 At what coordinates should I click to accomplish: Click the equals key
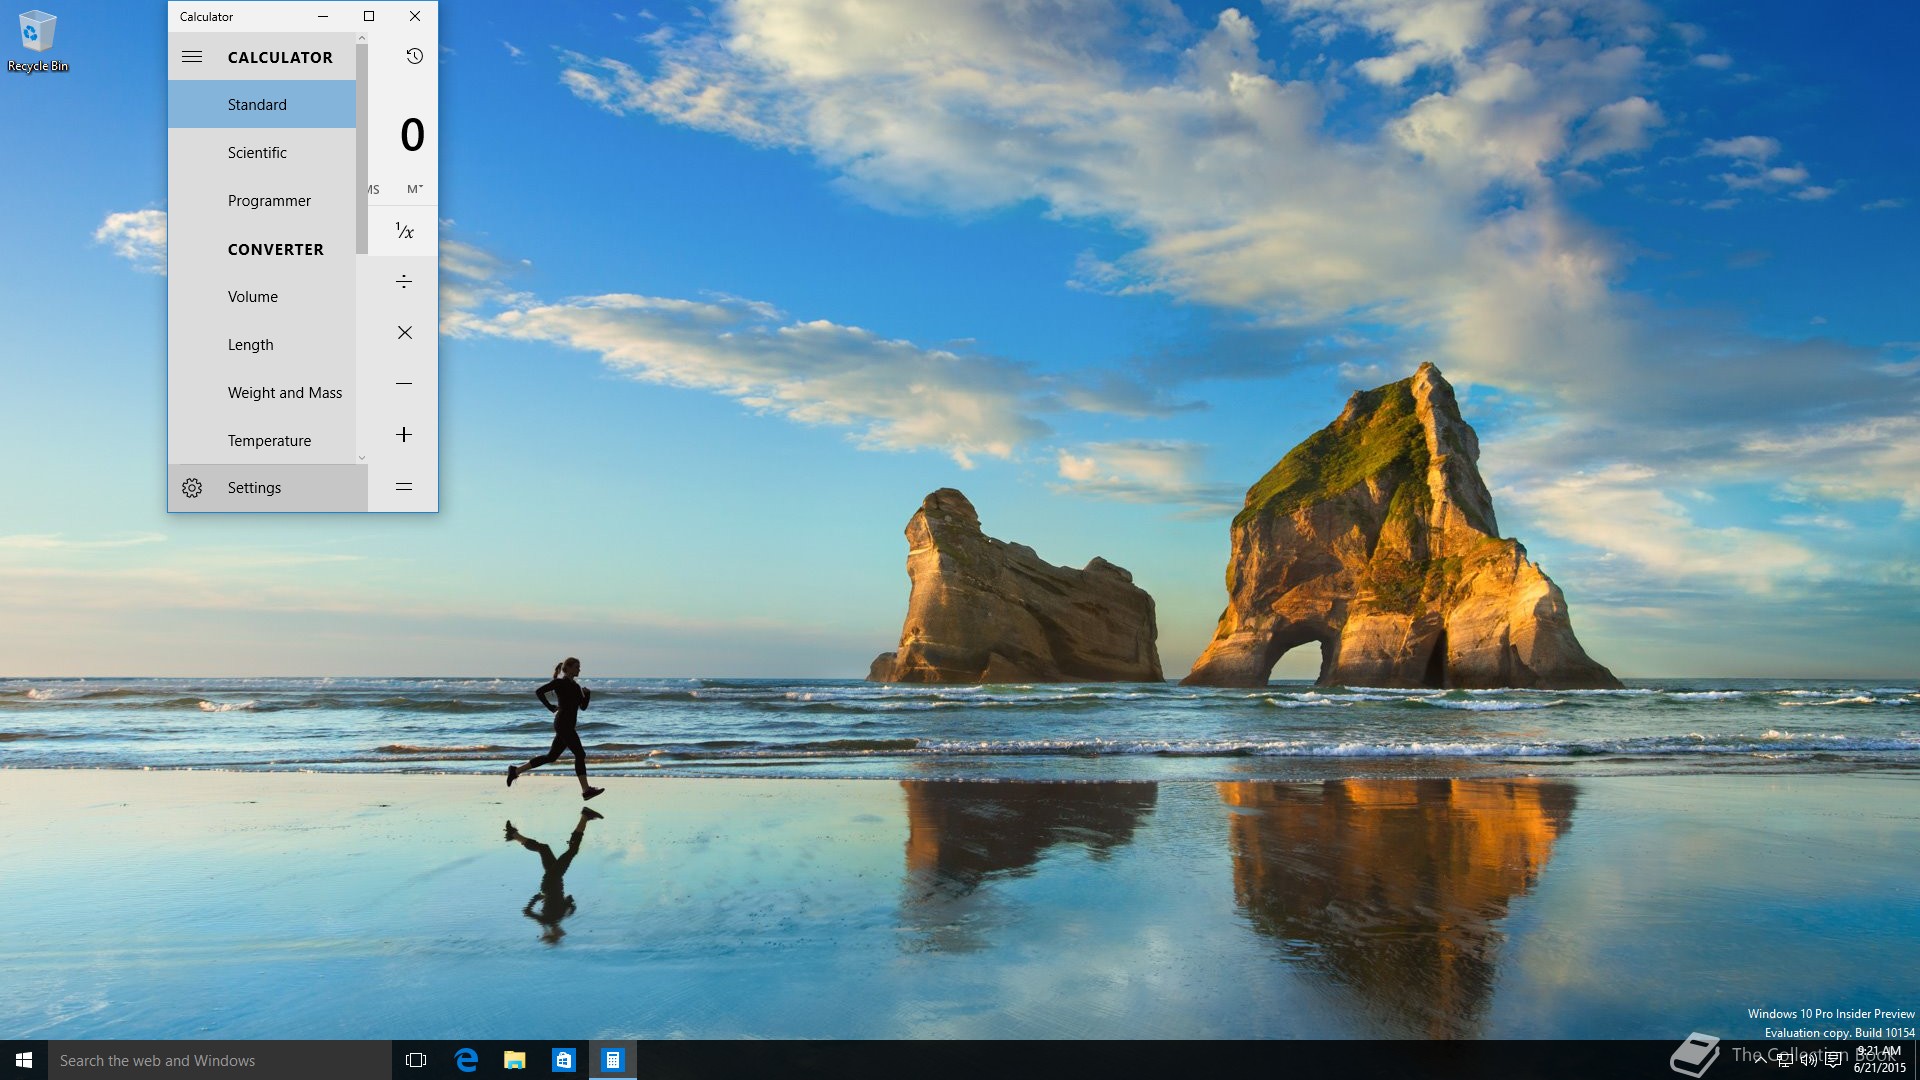(x=404, y=487)
